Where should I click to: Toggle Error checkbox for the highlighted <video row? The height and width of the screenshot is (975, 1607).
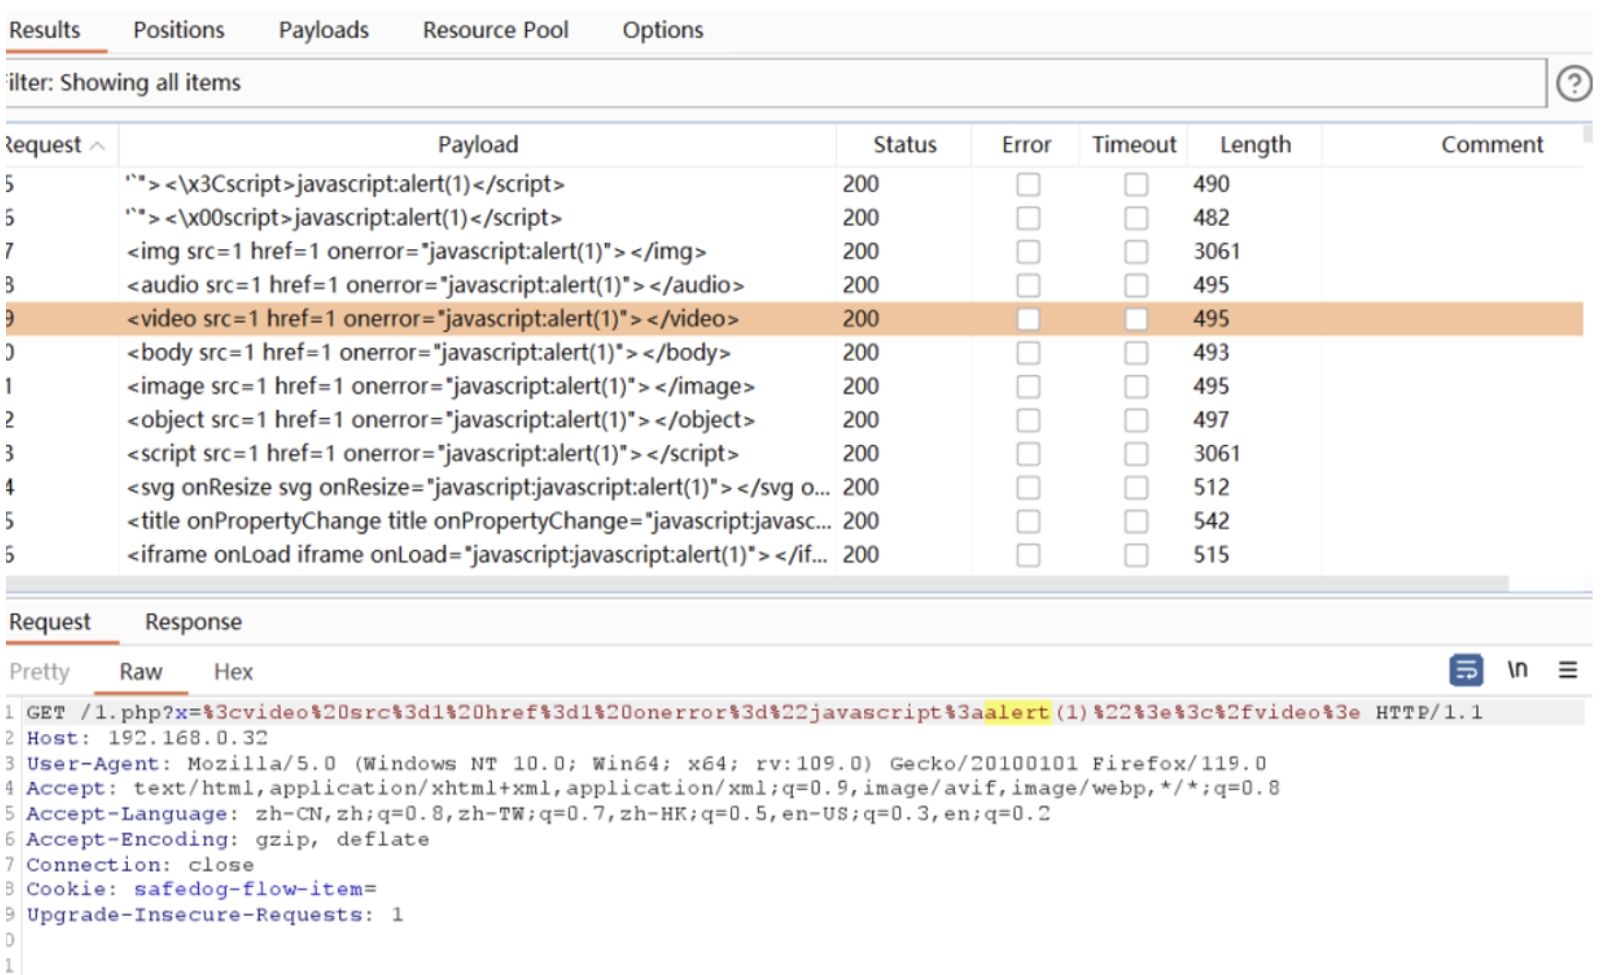pyautogui.click(x=1028, y=319)
